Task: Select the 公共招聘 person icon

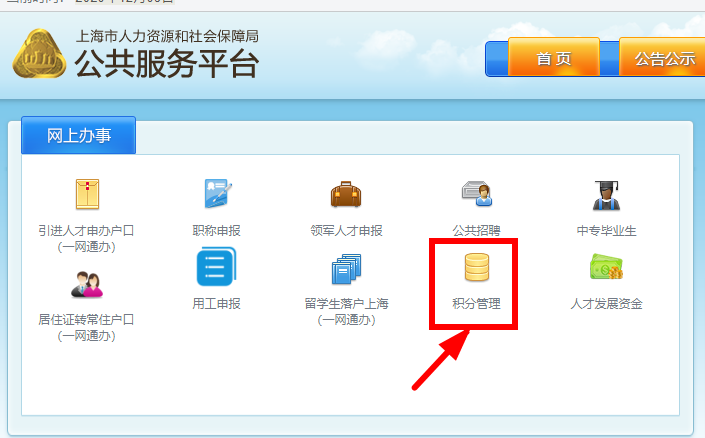Action: (477, 193)
